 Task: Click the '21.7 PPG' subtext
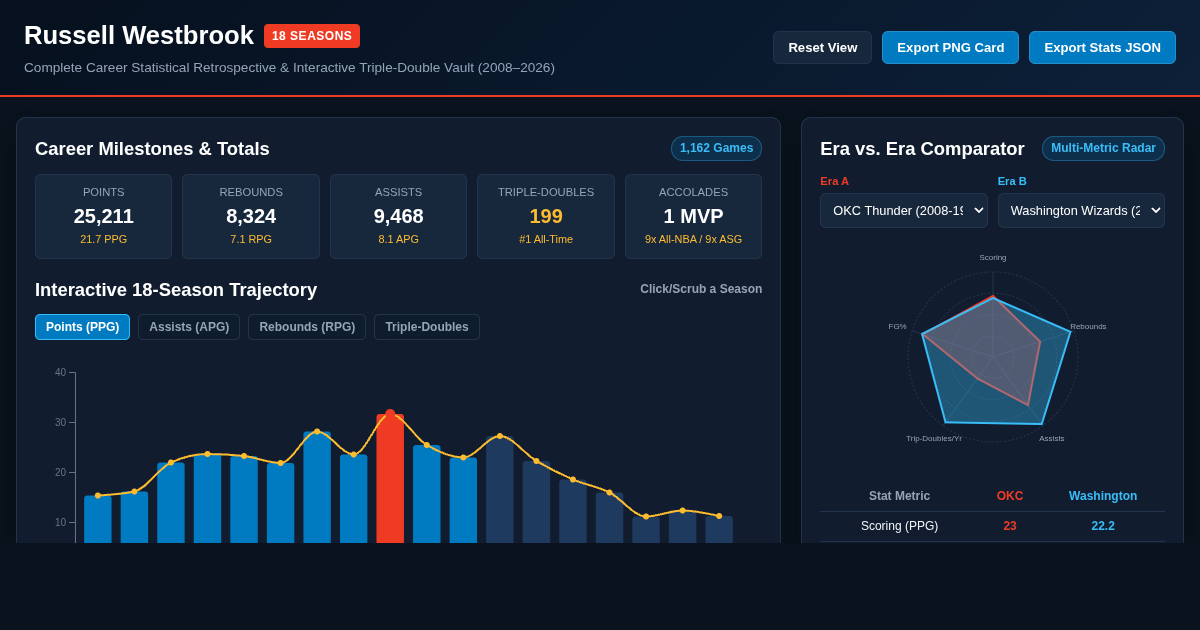coord(103,239)
